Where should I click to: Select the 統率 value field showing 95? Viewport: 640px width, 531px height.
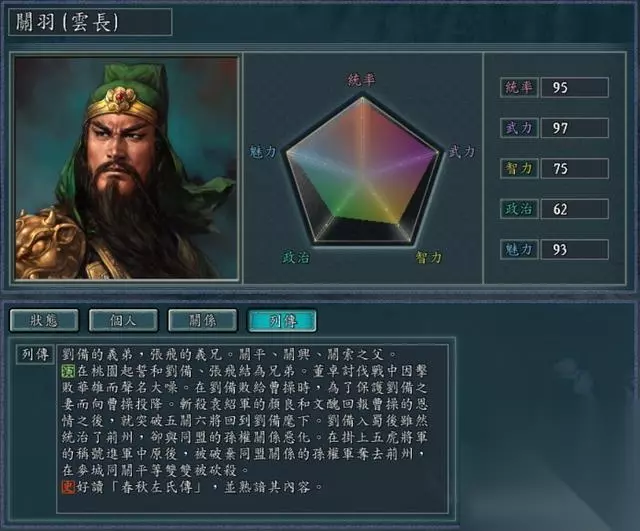pyautogui.click(x=575, y=87)
